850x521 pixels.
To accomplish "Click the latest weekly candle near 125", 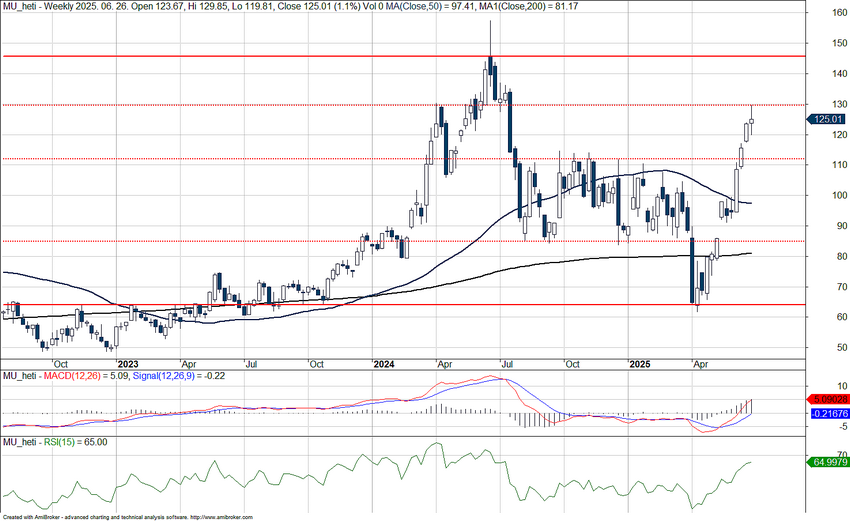I will (751, 121).
